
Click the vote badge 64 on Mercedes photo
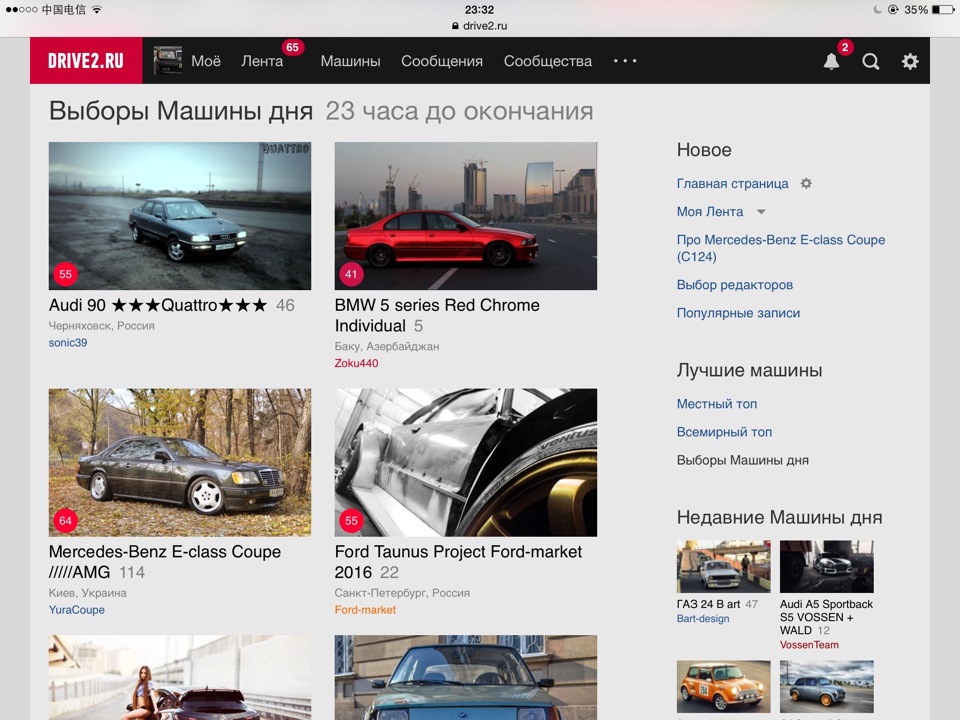point(66,521)
